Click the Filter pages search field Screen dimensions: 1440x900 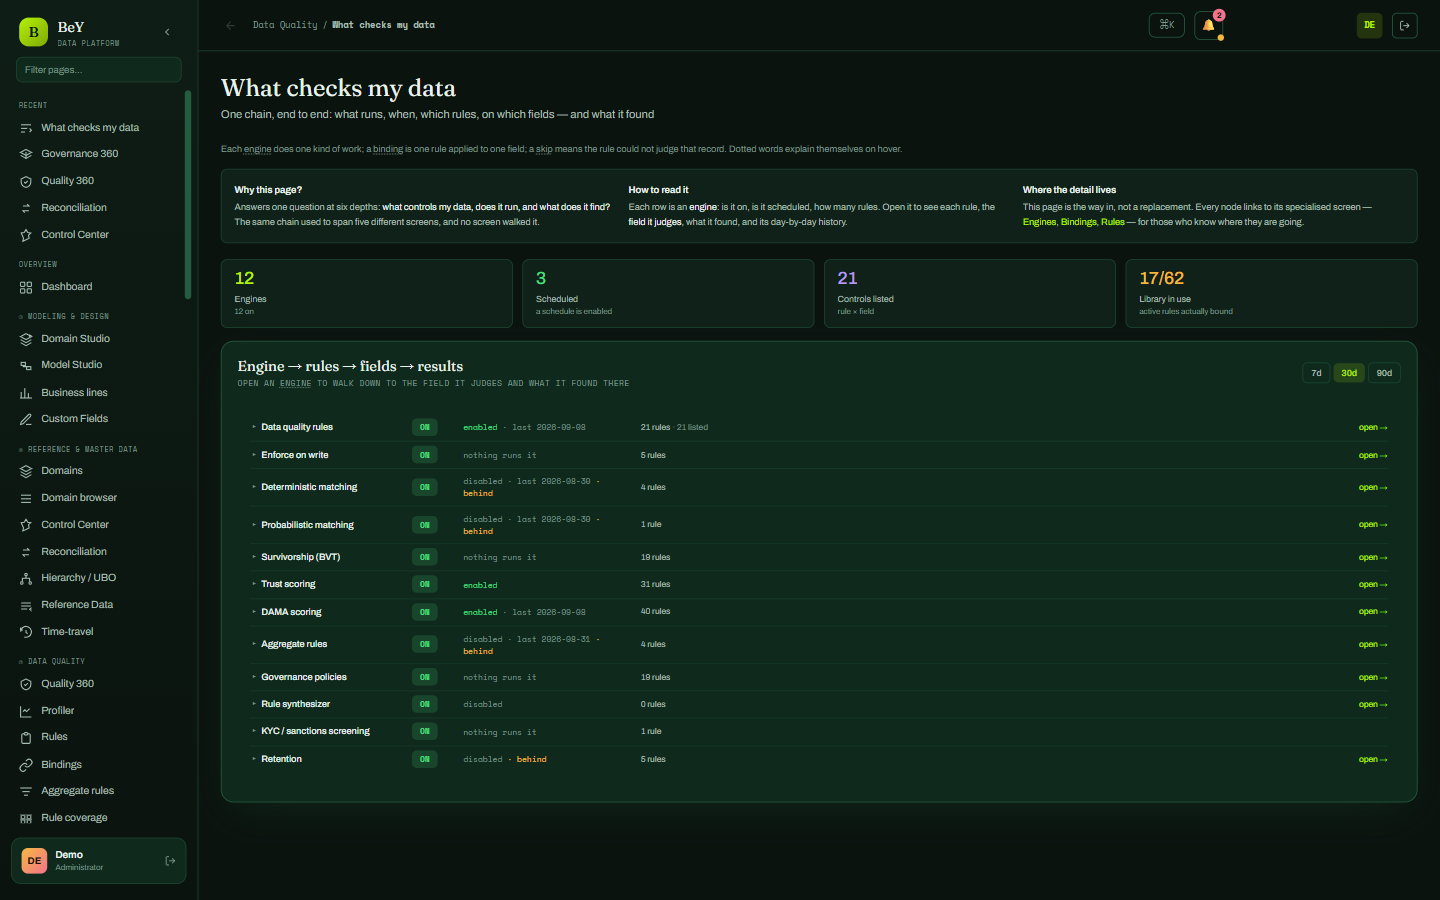click(98, 70)
